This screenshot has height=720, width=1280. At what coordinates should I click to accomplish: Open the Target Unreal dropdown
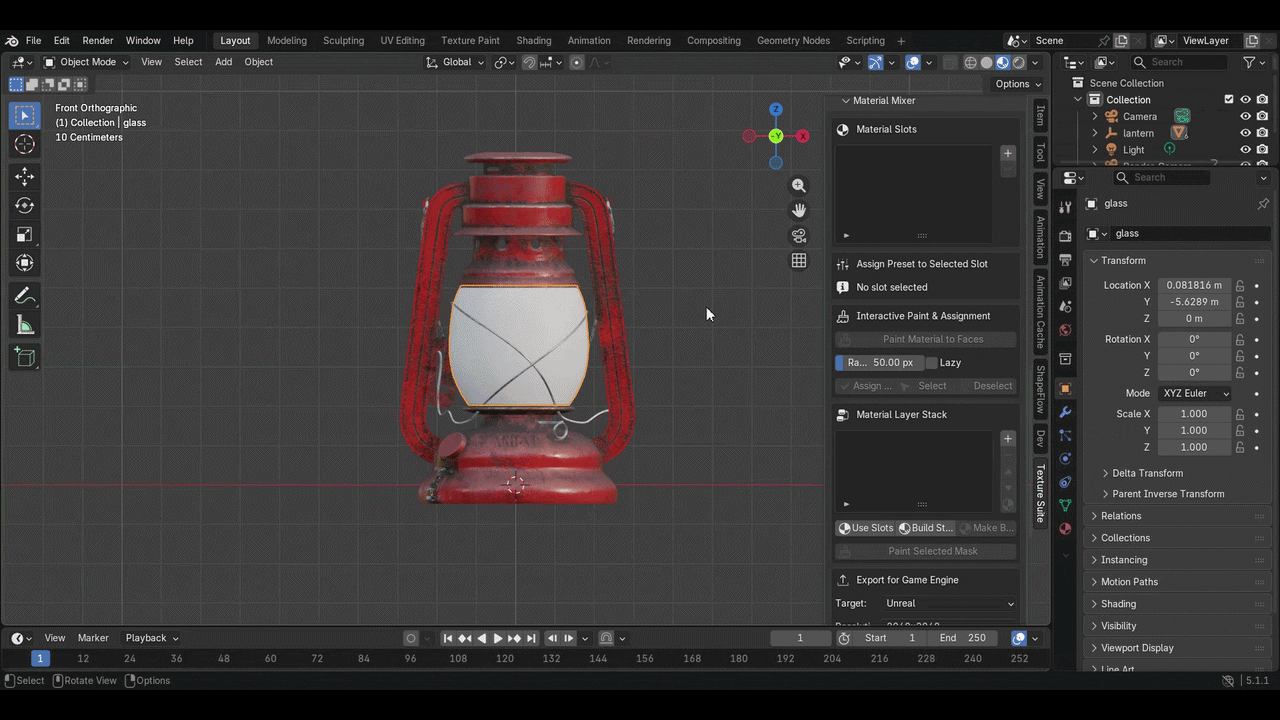pyautogui.click(x=949, y=604)
